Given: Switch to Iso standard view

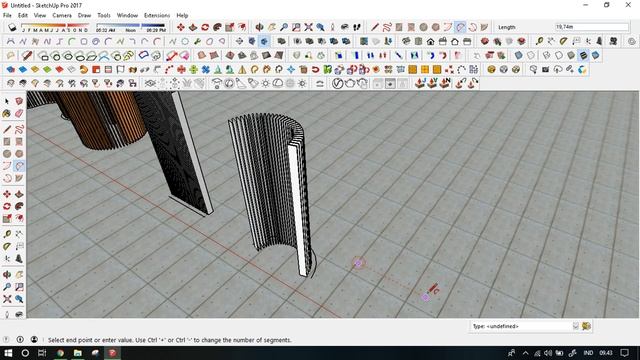Looking at the screenshot, I should pos(406,41).
